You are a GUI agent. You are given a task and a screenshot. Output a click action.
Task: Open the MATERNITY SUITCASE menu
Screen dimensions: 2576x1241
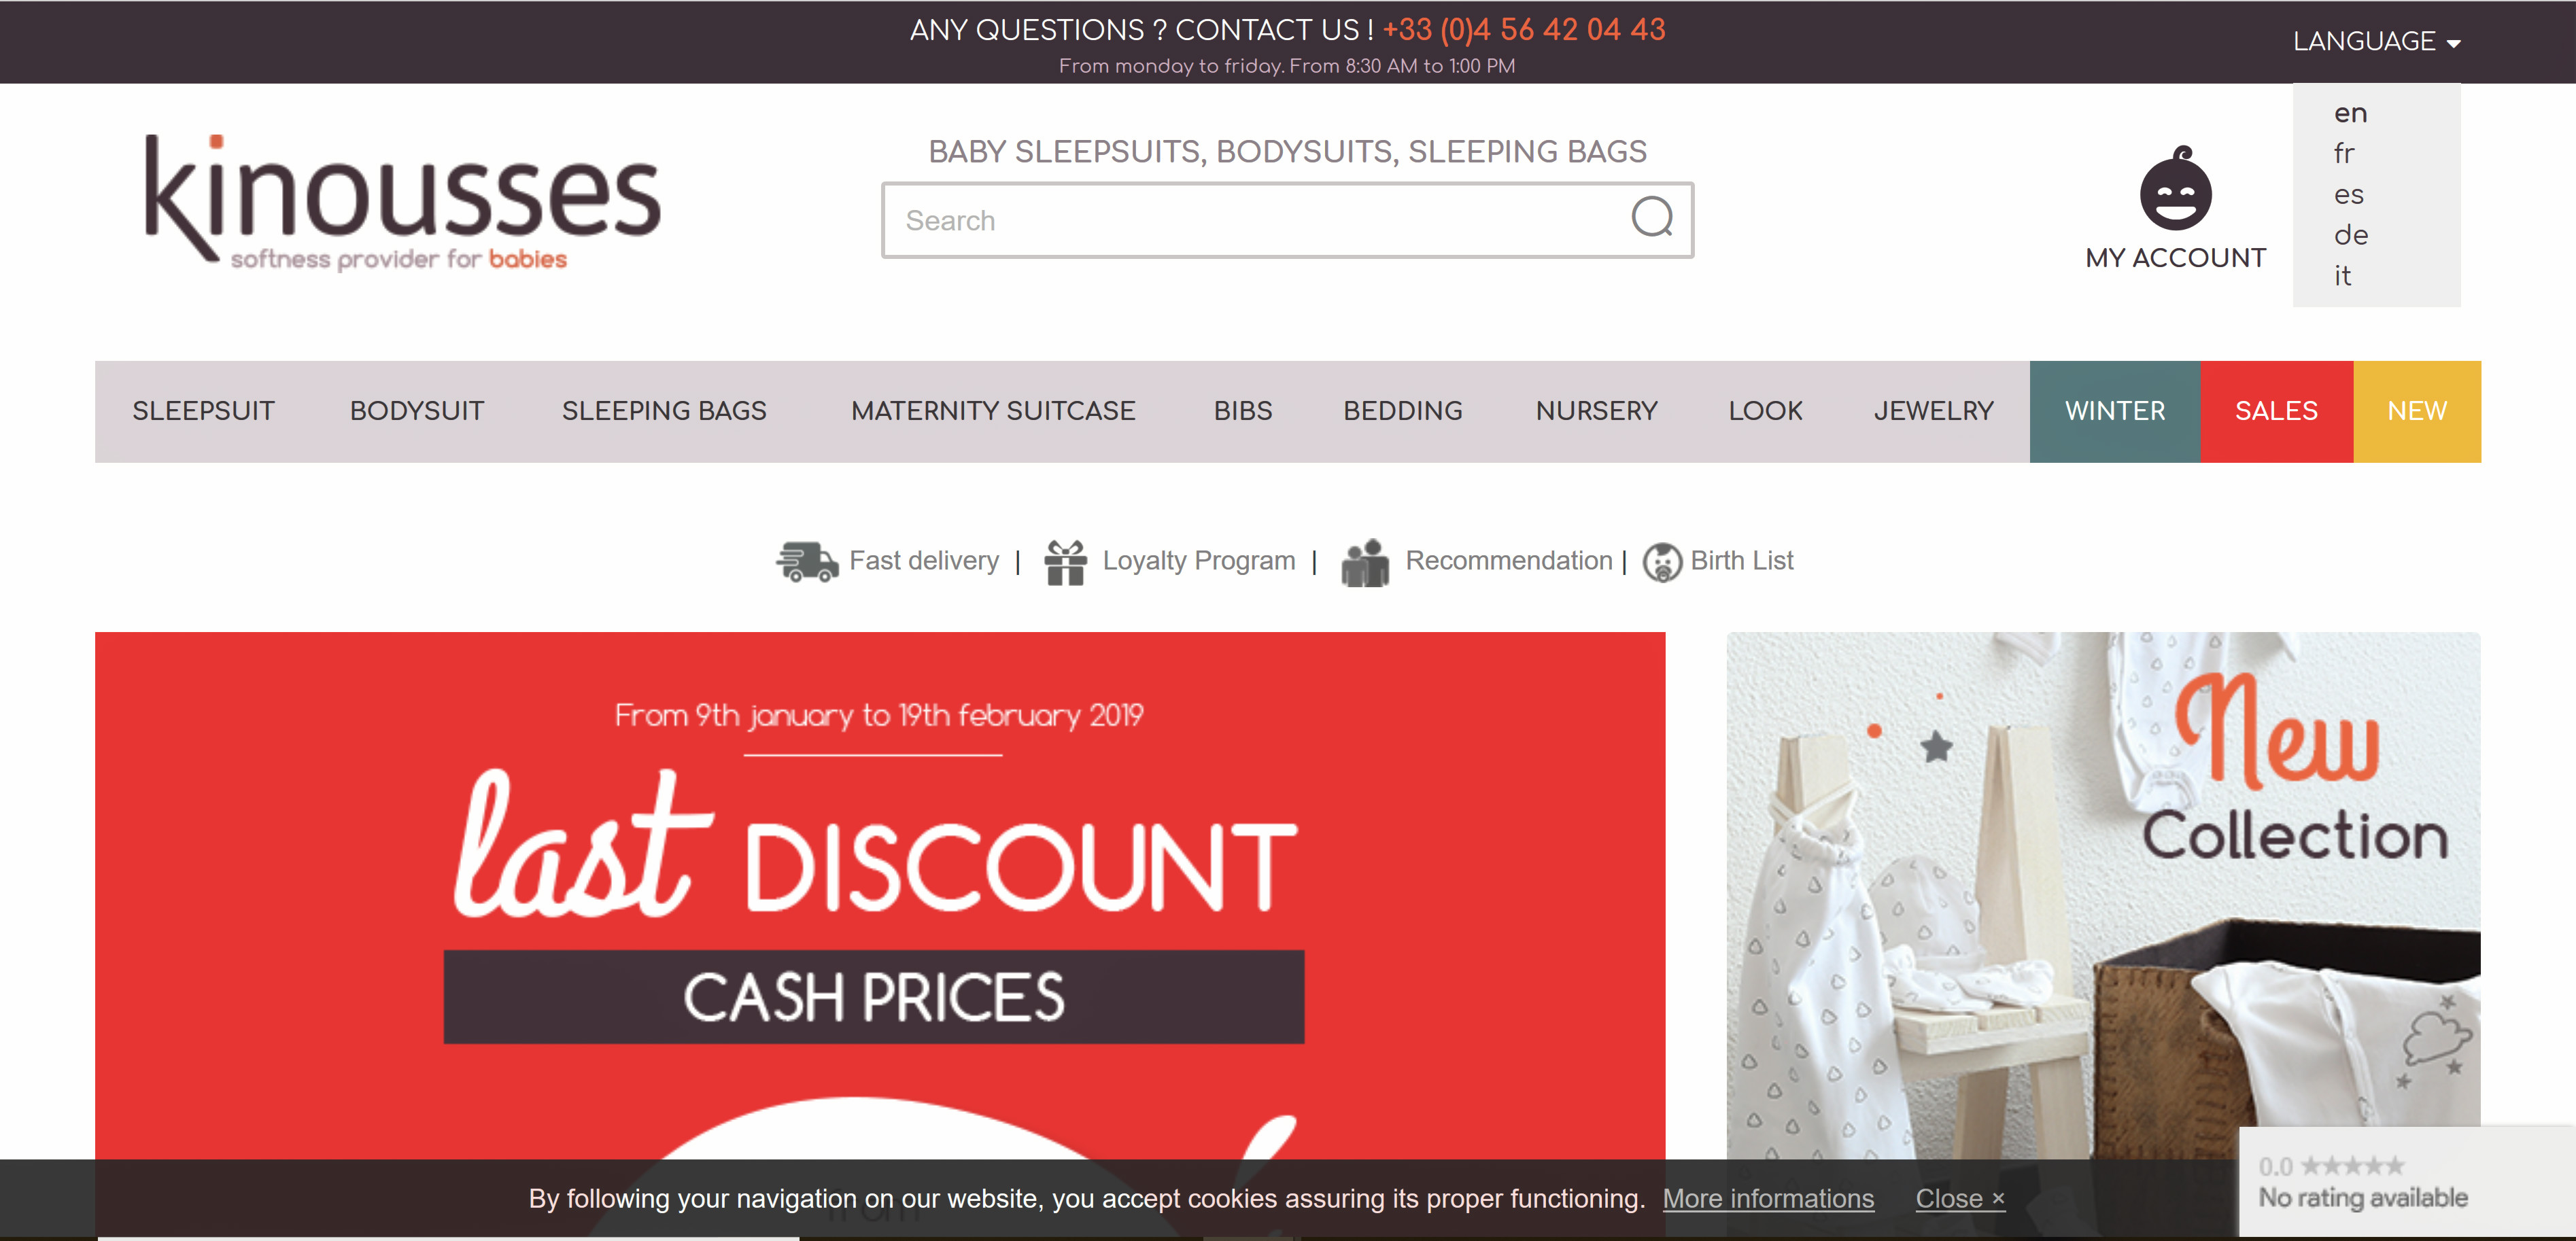(993, 411)
